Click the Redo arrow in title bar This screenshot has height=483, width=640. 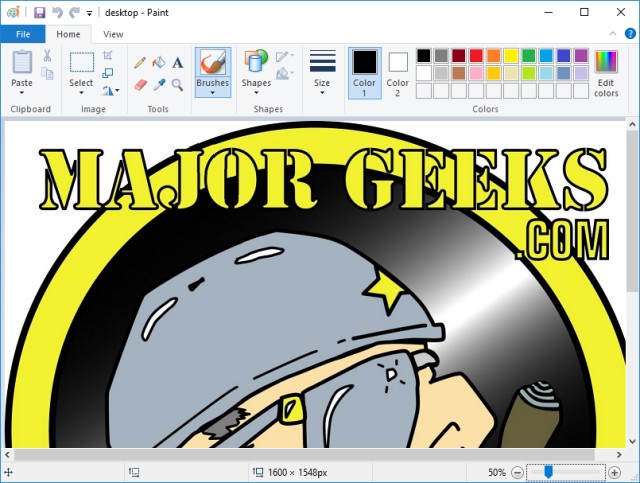click(74, 13)
